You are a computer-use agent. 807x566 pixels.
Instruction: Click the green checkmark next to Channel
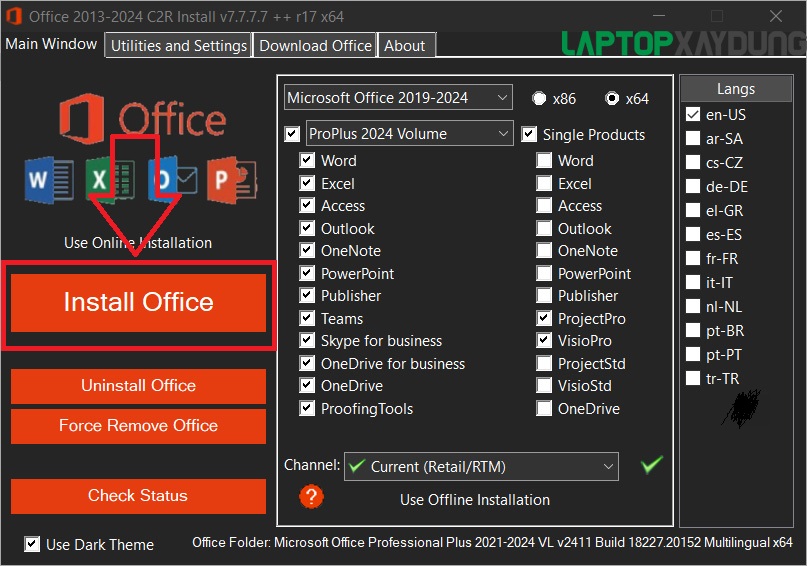[x=652, y=465]
